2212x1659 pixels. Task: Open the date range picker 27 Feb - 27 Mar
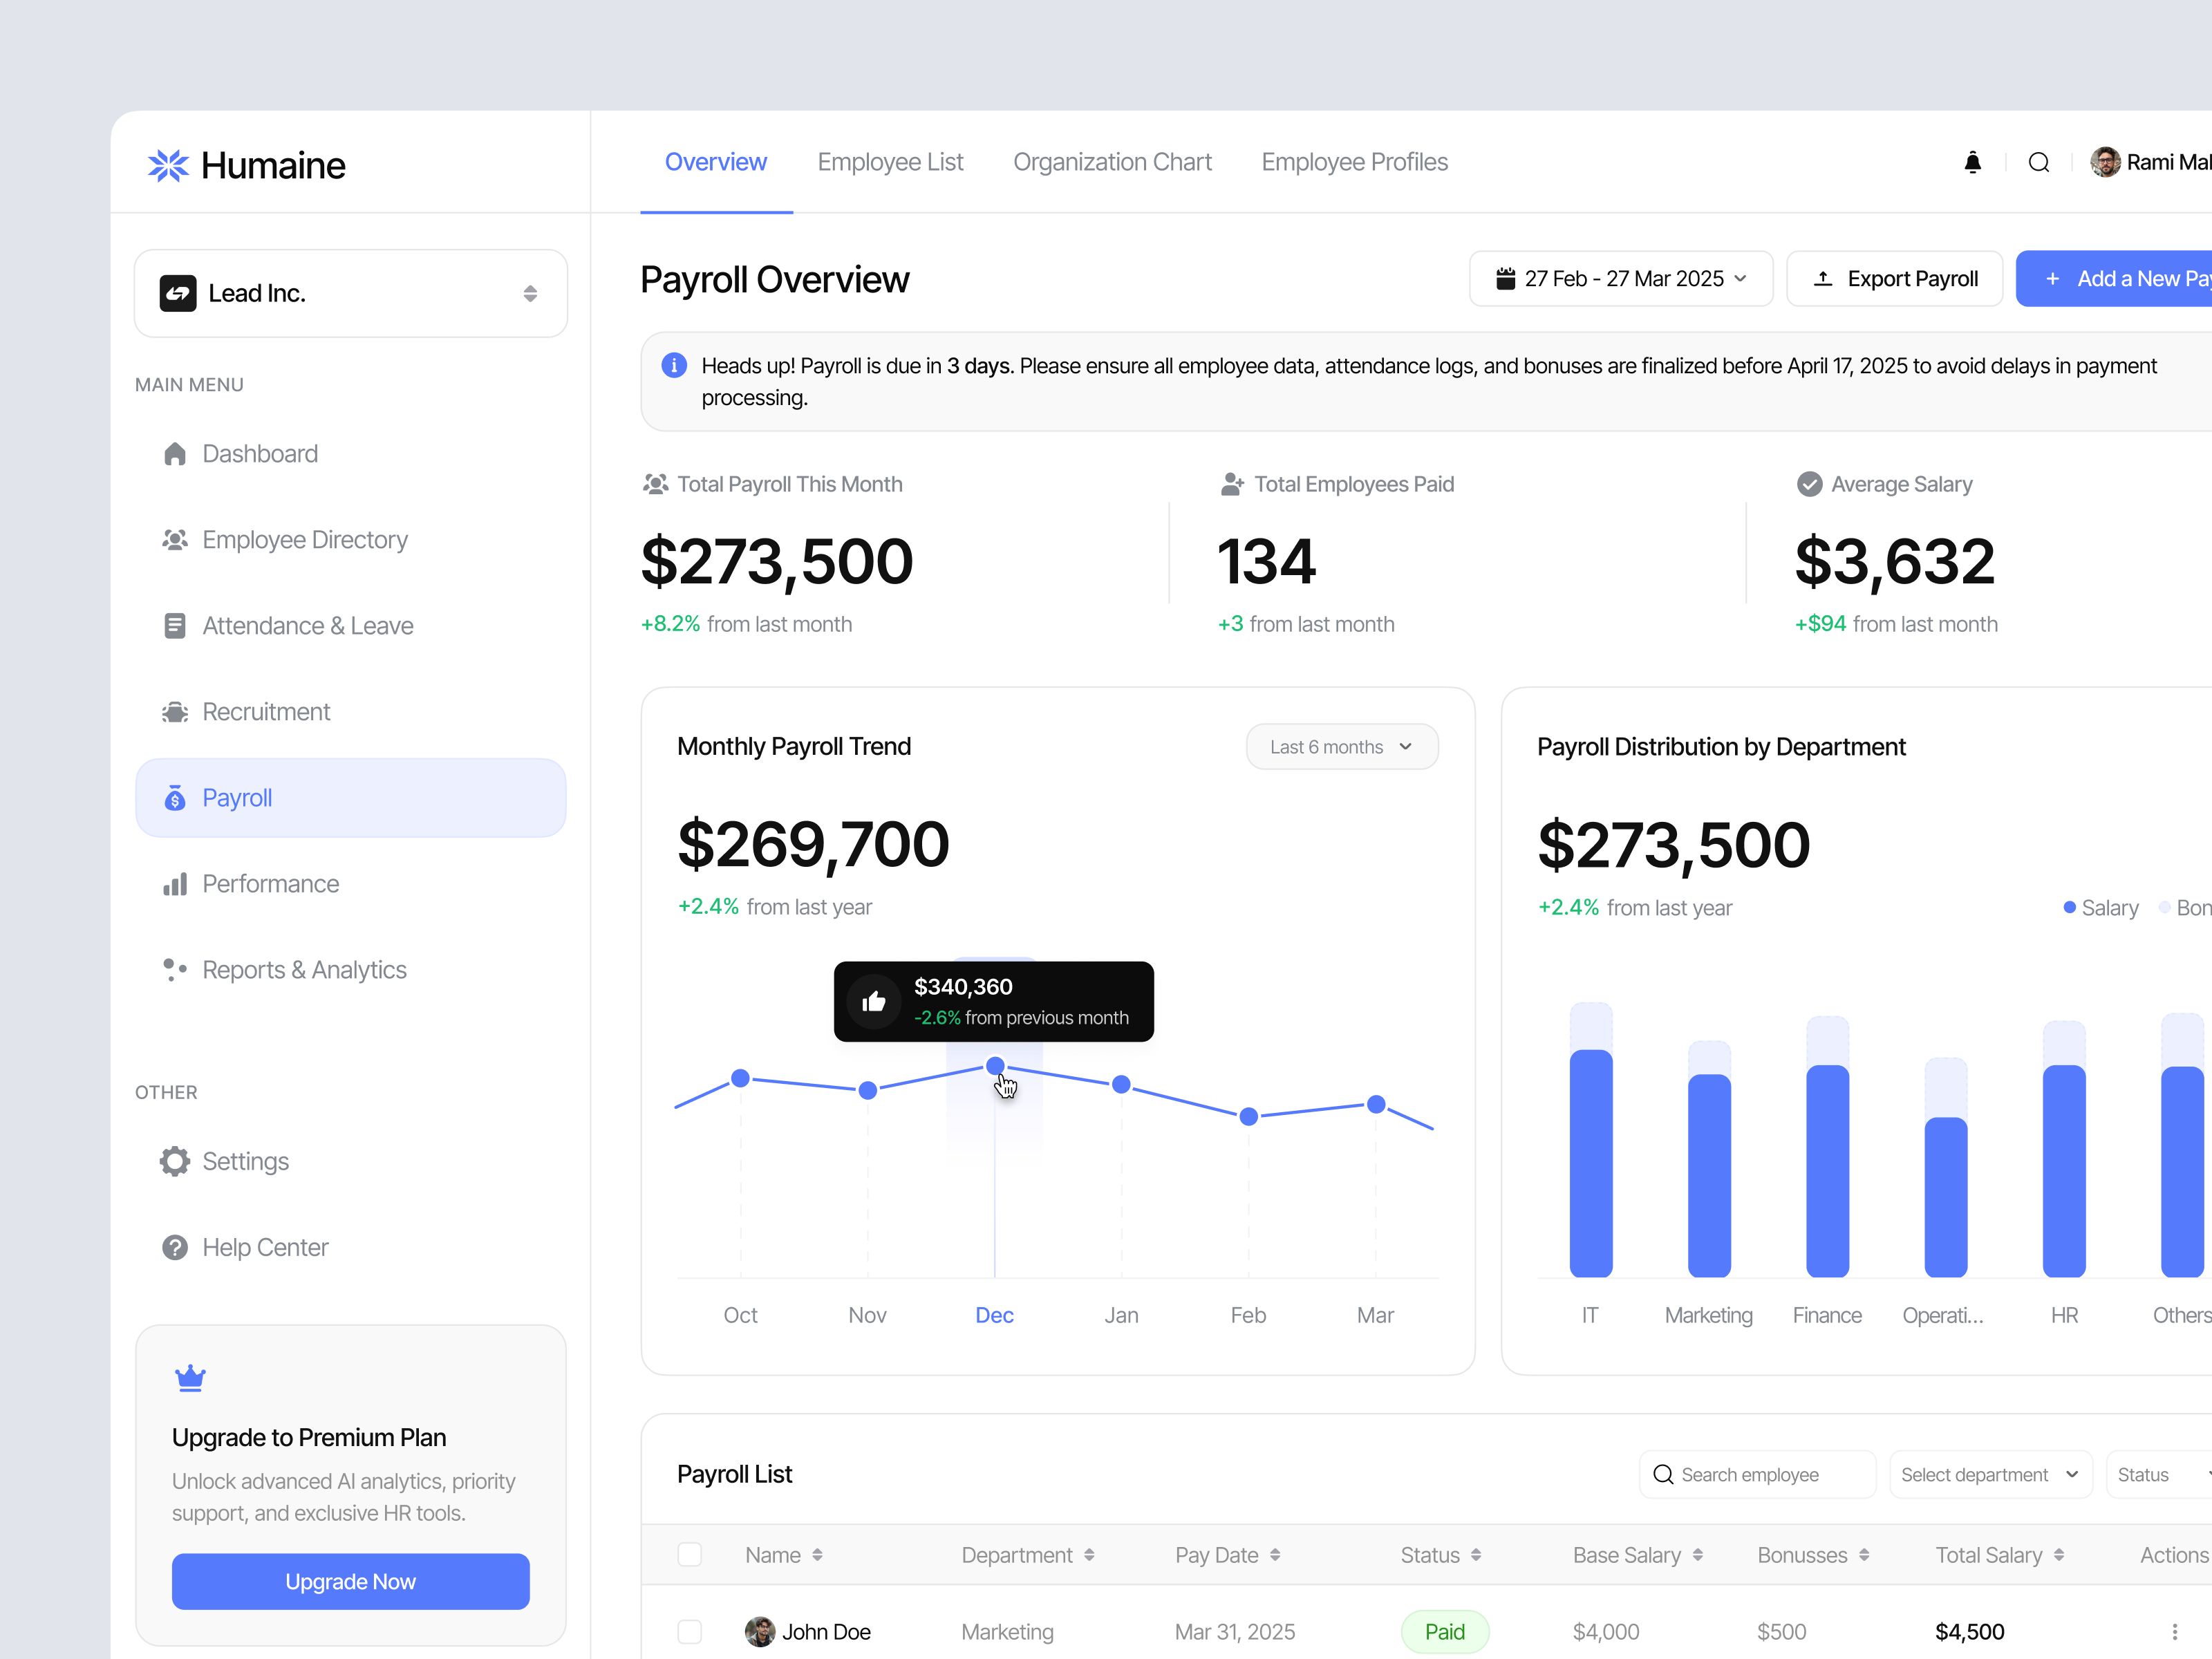pos(1620,279)
